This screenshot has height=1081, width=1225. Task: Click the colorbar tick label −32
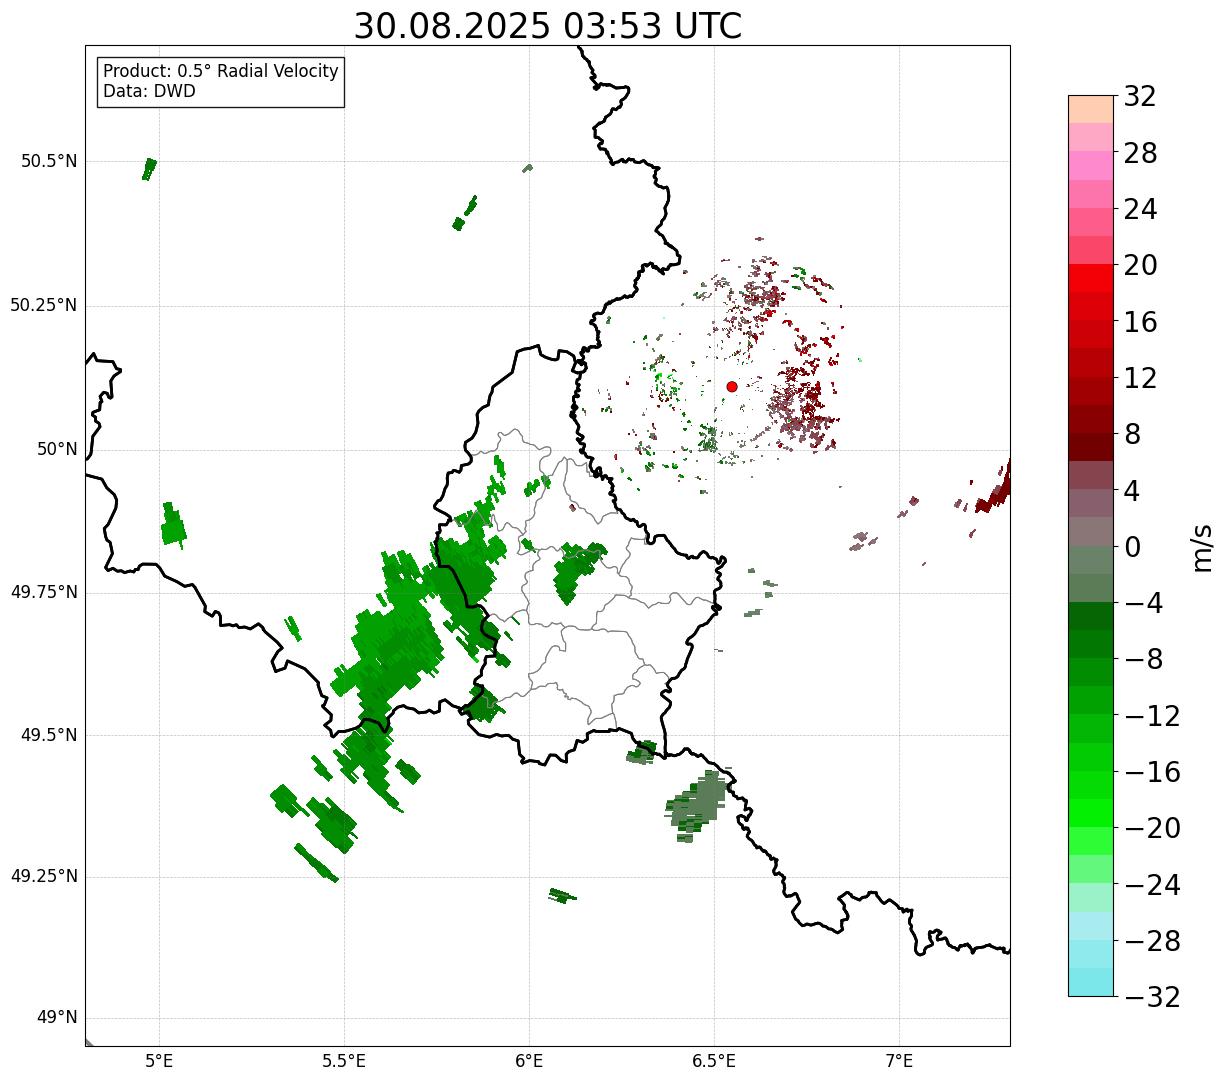1151,997
